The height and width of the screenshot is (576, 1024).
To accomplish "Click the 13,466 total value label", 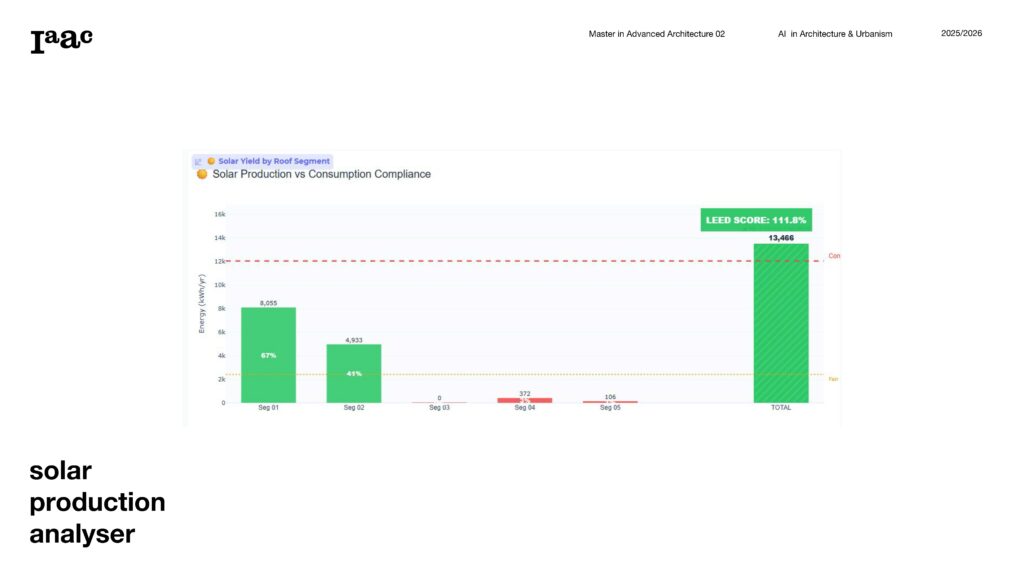I will click(781, 238).
